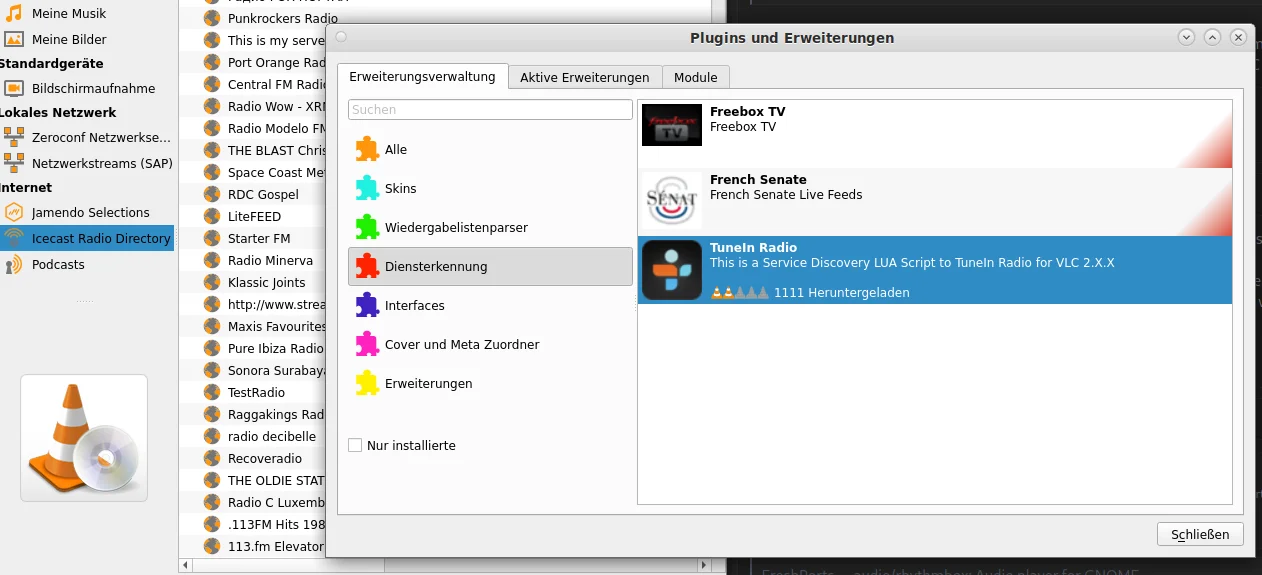Click the Netzwerkstreams (SAP) network icon
The width and height of the screenshot is (1262, 575).
click(14, 163)
